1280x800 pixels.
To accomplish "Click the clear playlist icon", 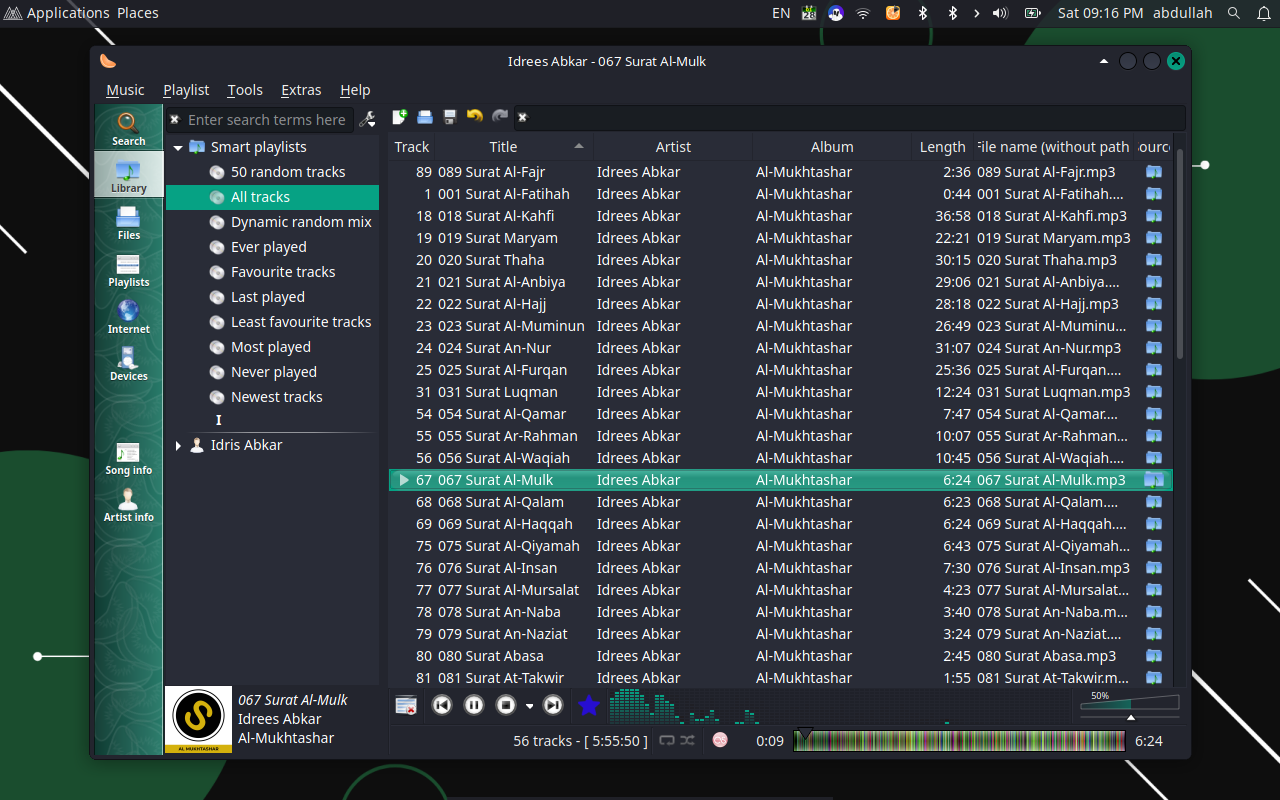I will [406, 706].
